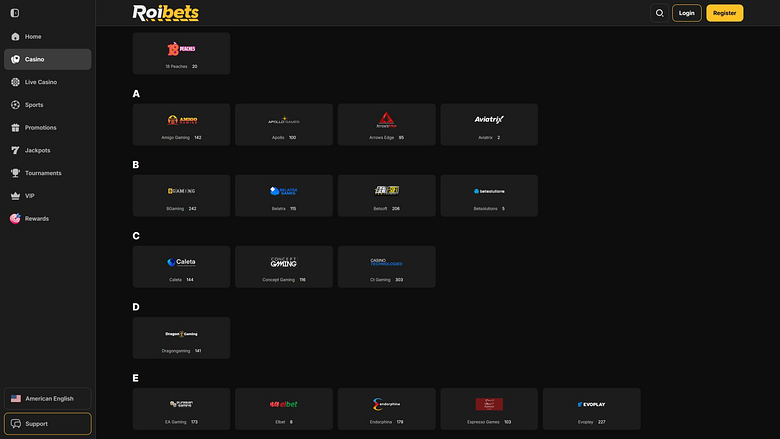780x439 pixels.
Task: Open search with the magnifier icon
Action: click(x=660, y=13)
